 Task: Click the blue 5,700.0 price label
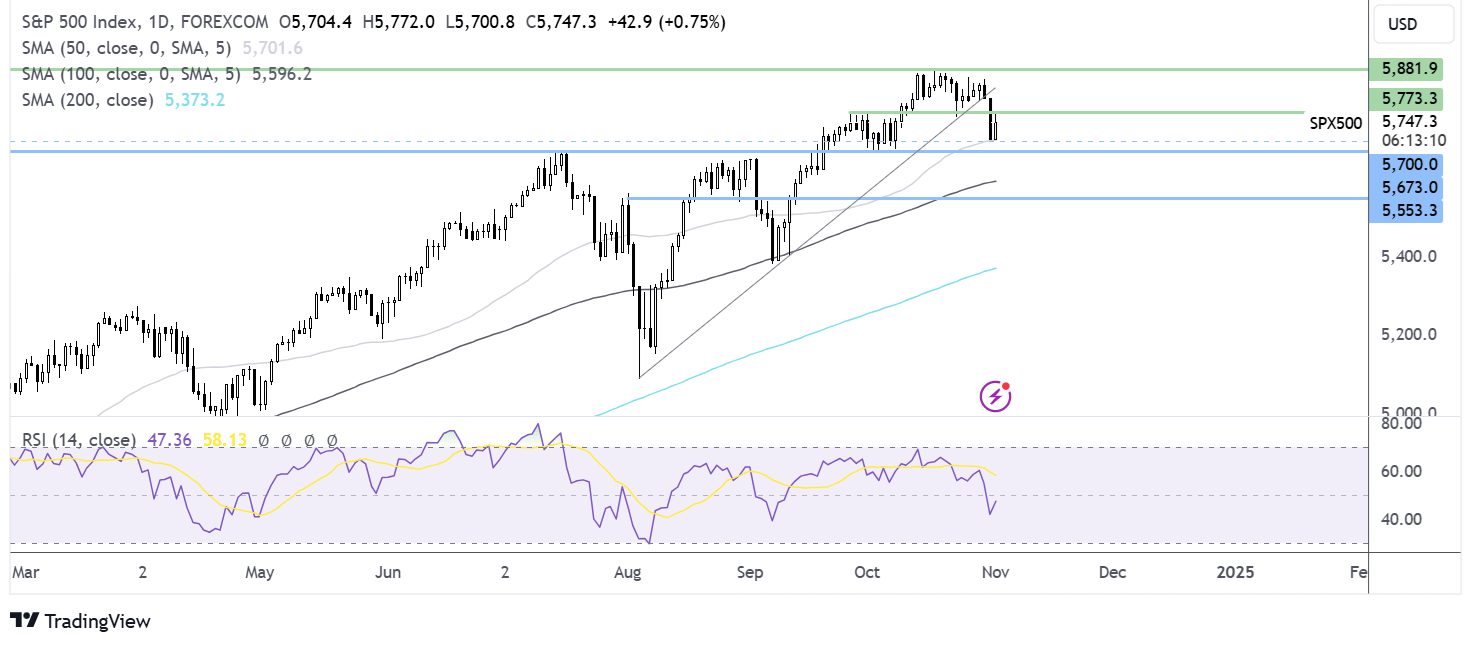[1408, 164]
